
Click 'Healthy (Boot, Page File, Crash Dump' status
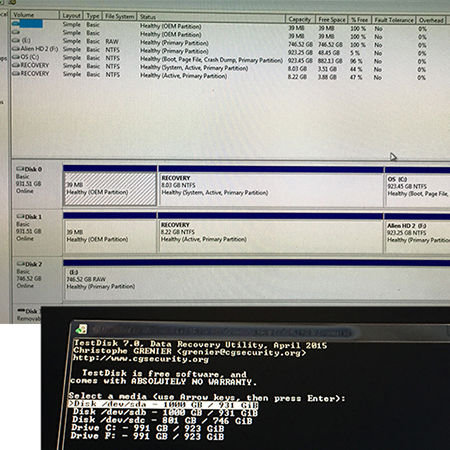tap(211, 60)
